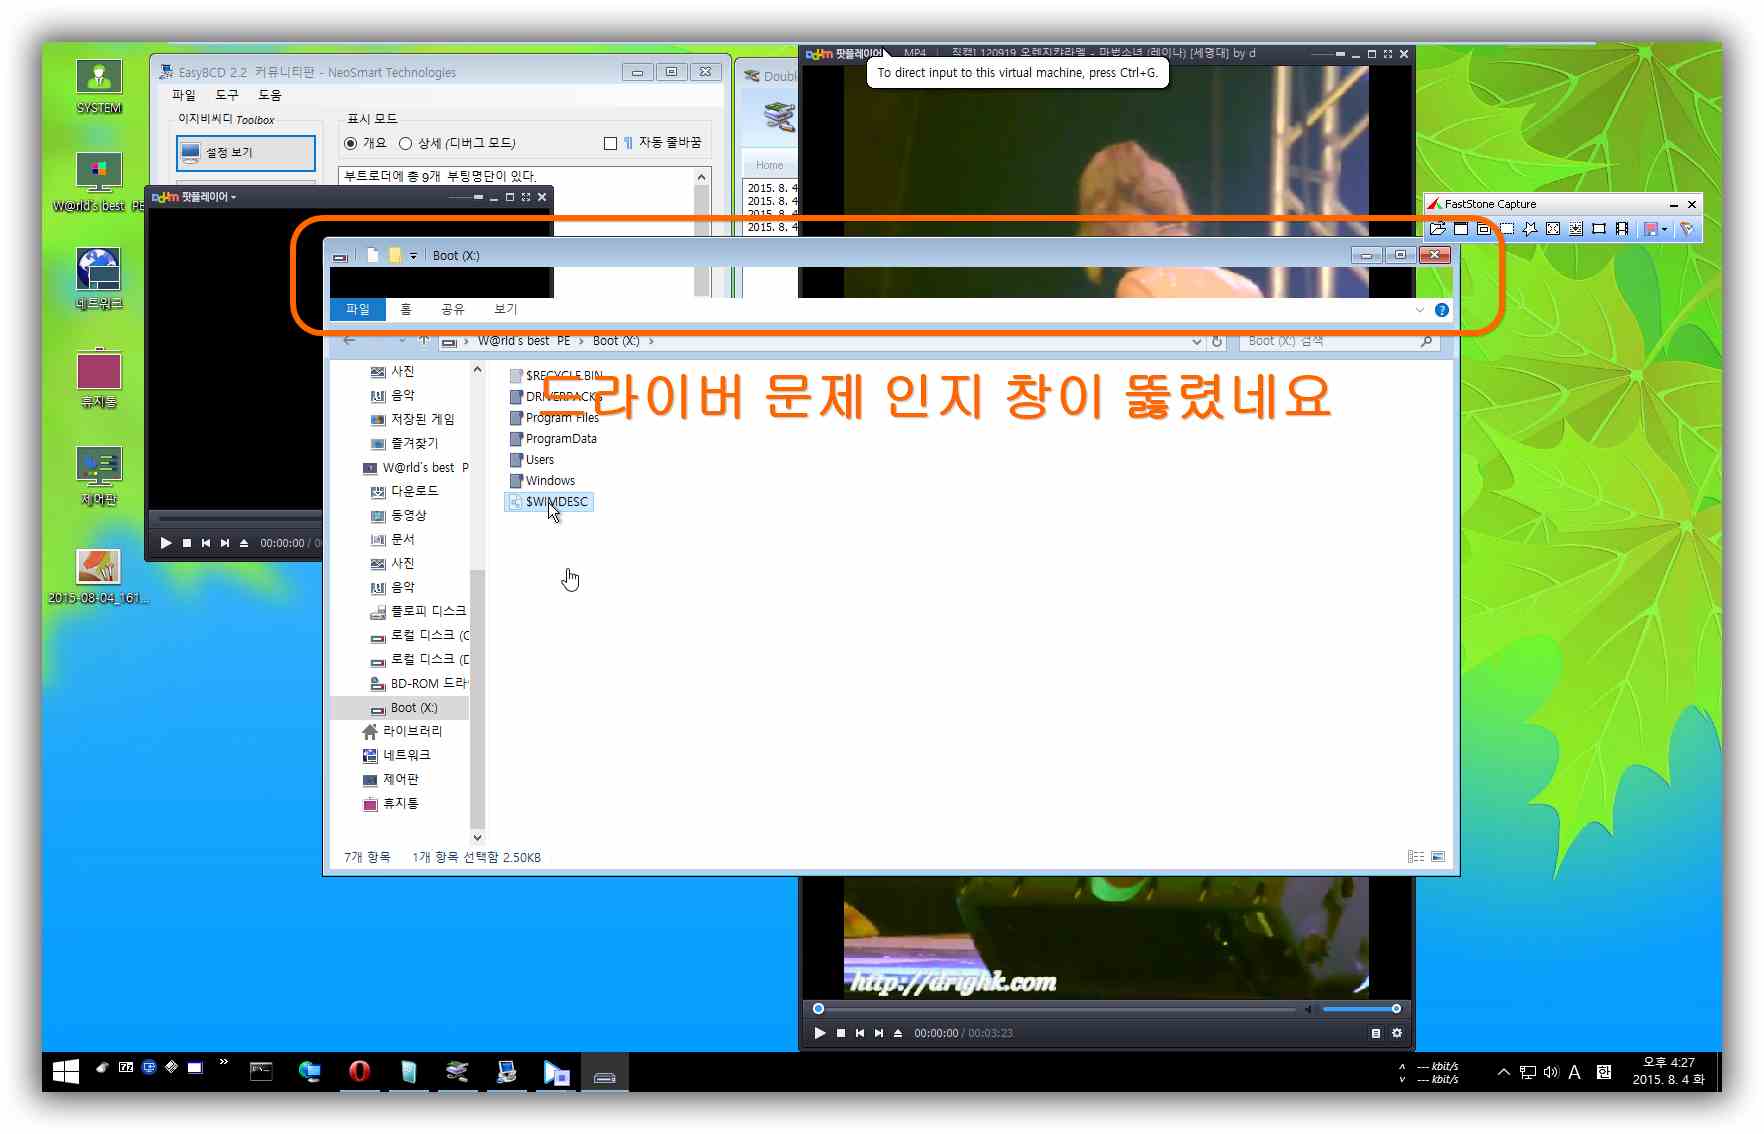This screenshot has width=1764, height=1134.
Task: Open command prompt from taskbar
Action: click(x=261, y=1072)
